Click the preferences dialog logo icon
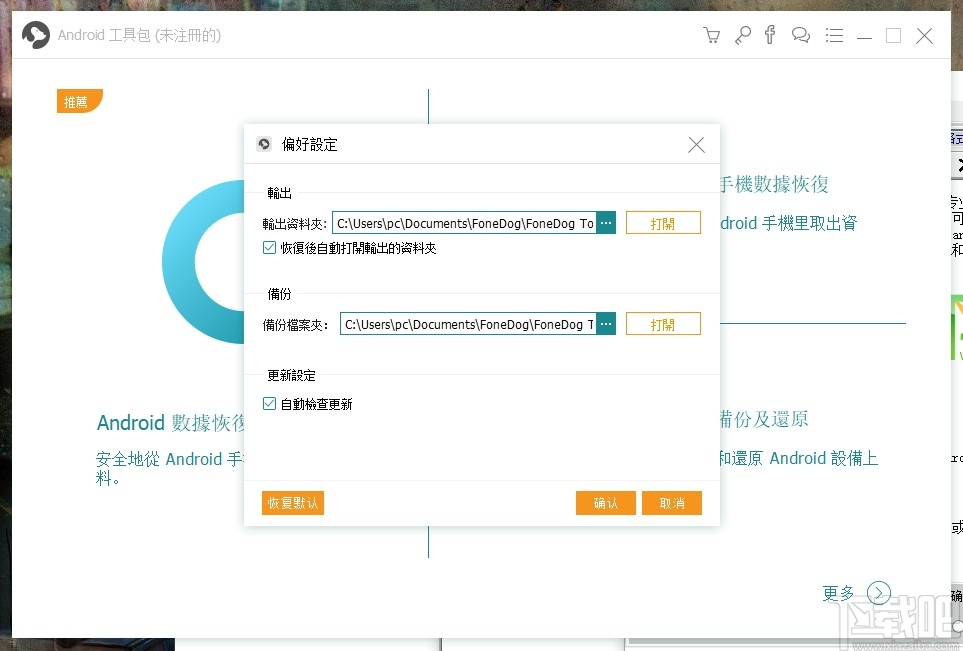The width and height of the screenshot is (963, 651). point(263,144)
